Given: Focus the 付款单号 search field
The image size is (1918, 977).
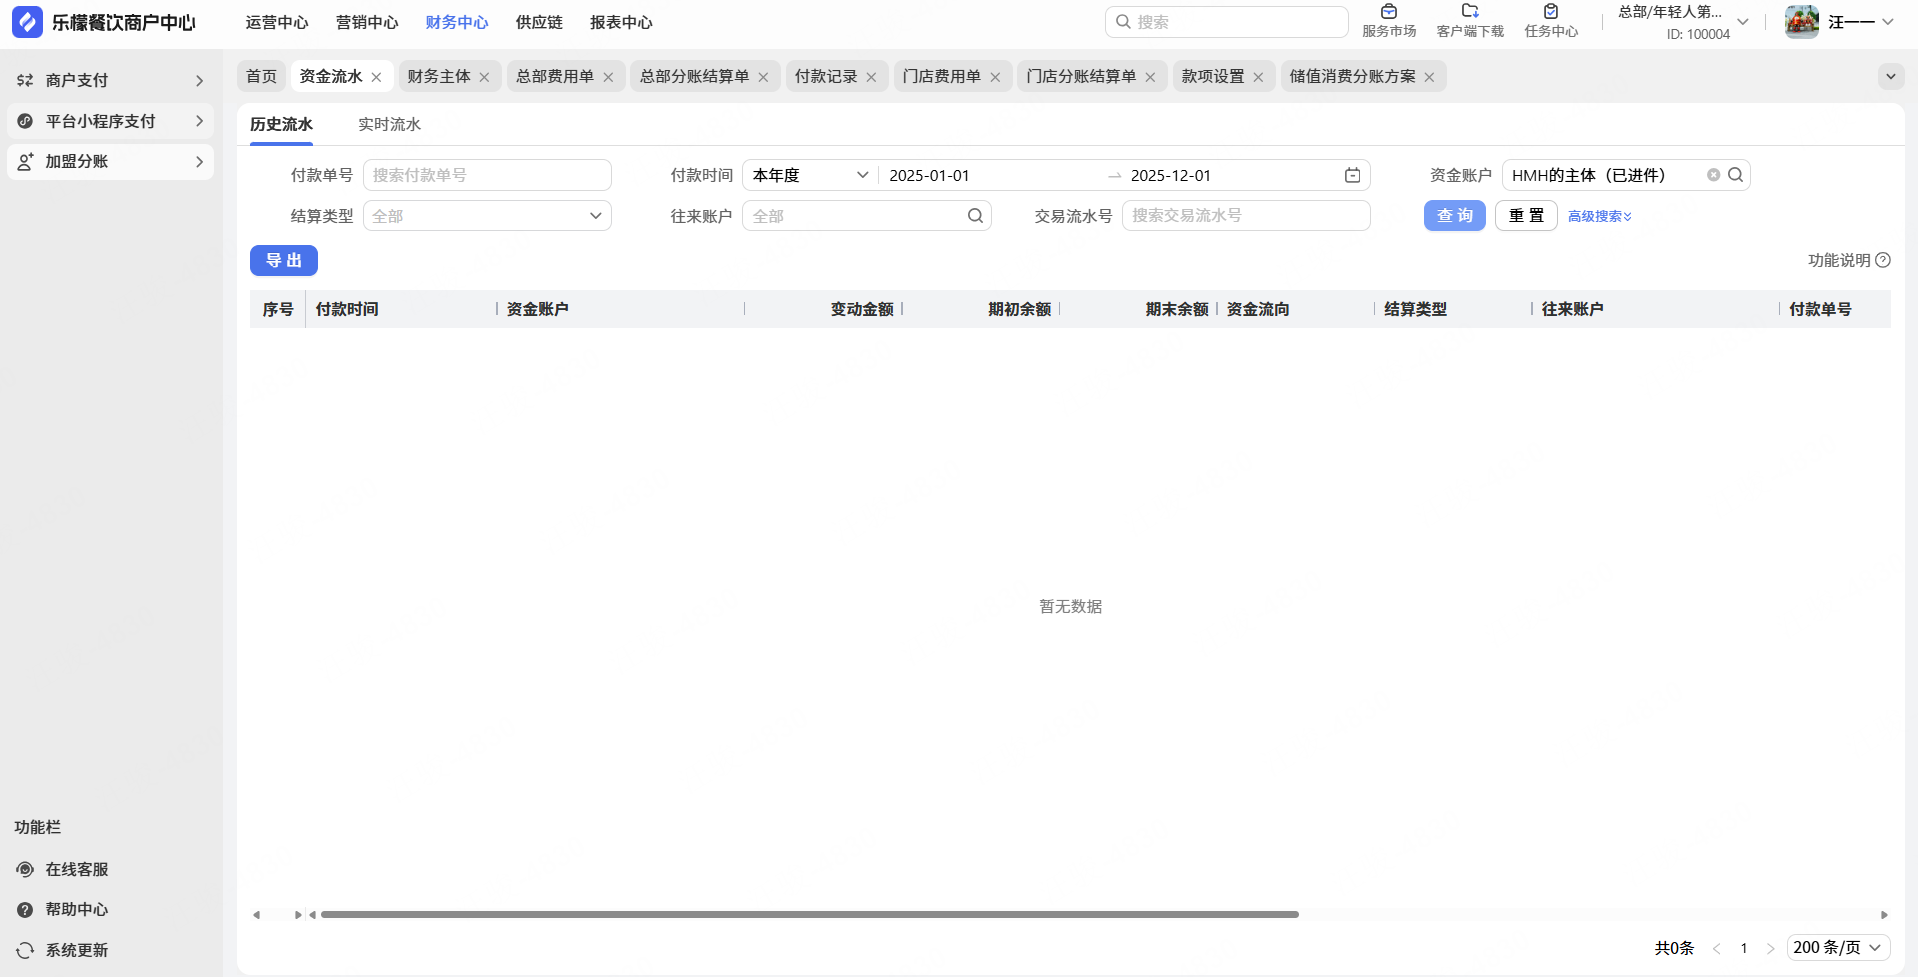Looking at the screenshot, I should (x=487, y=175).
